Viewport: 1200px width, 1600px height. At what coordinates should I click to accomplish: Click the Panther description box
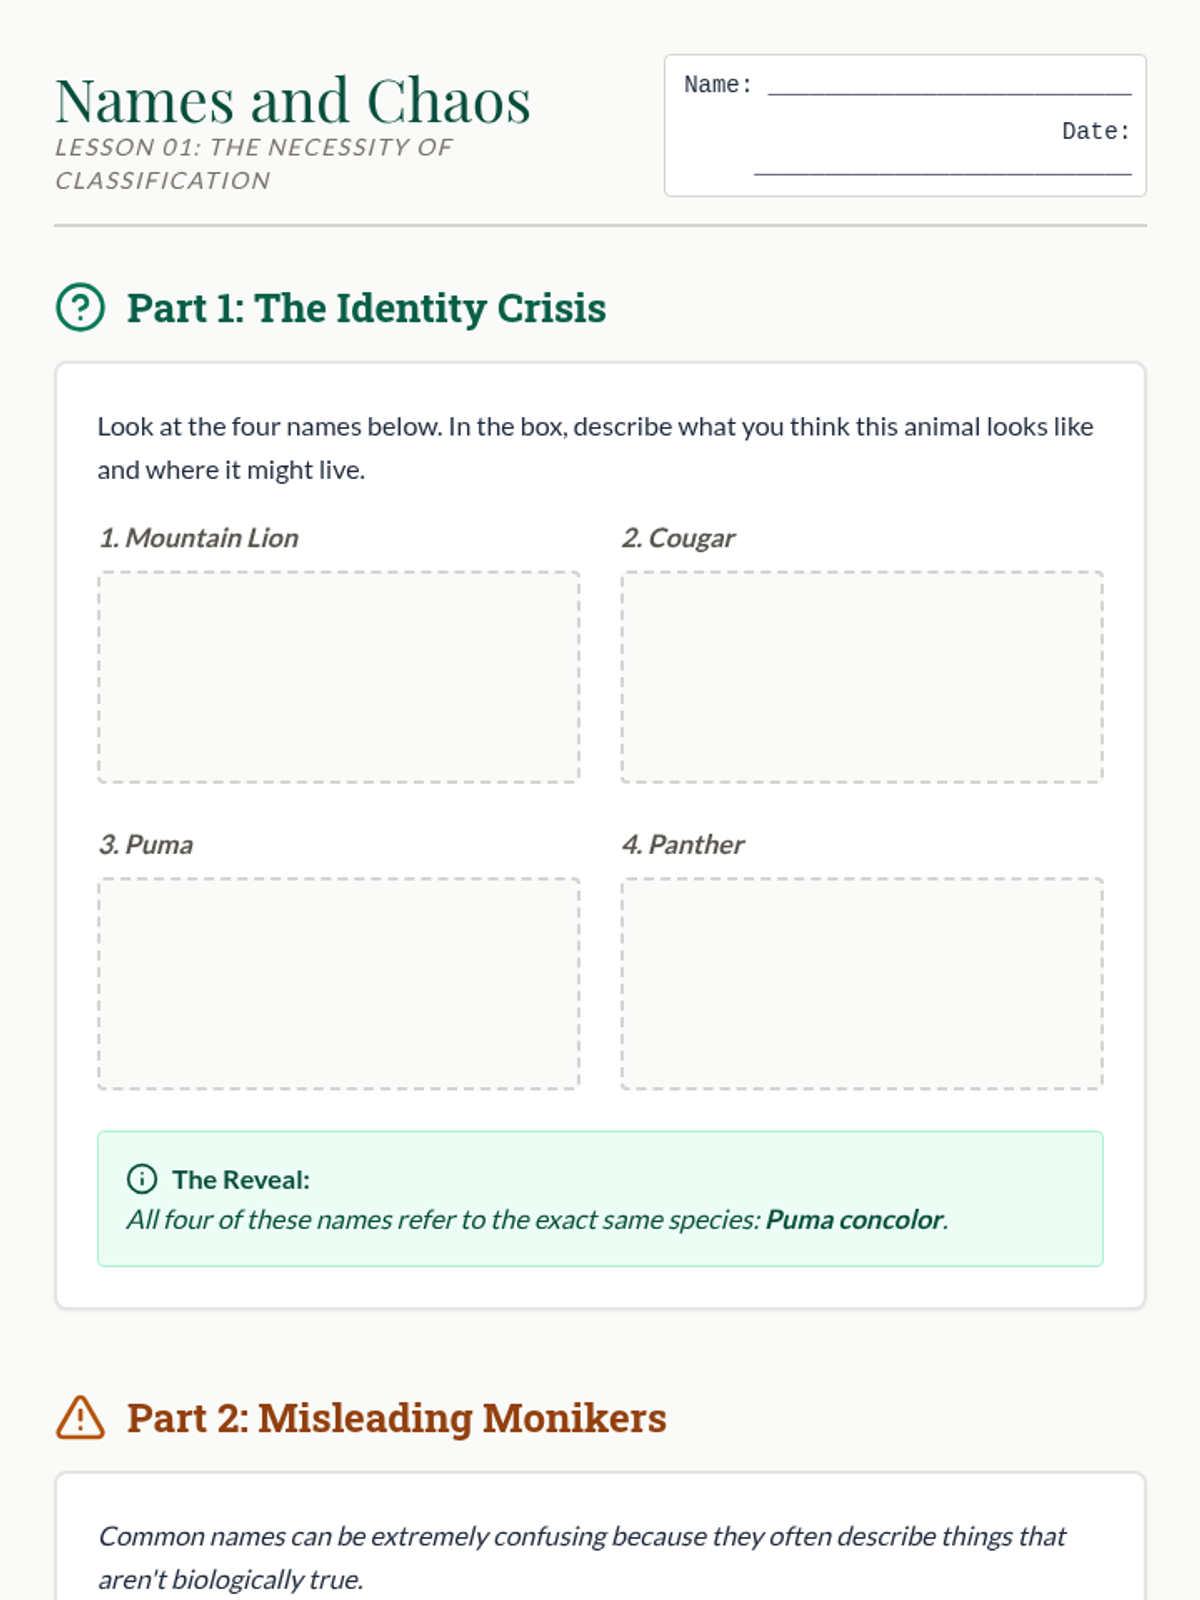click(x=861, y=983)
